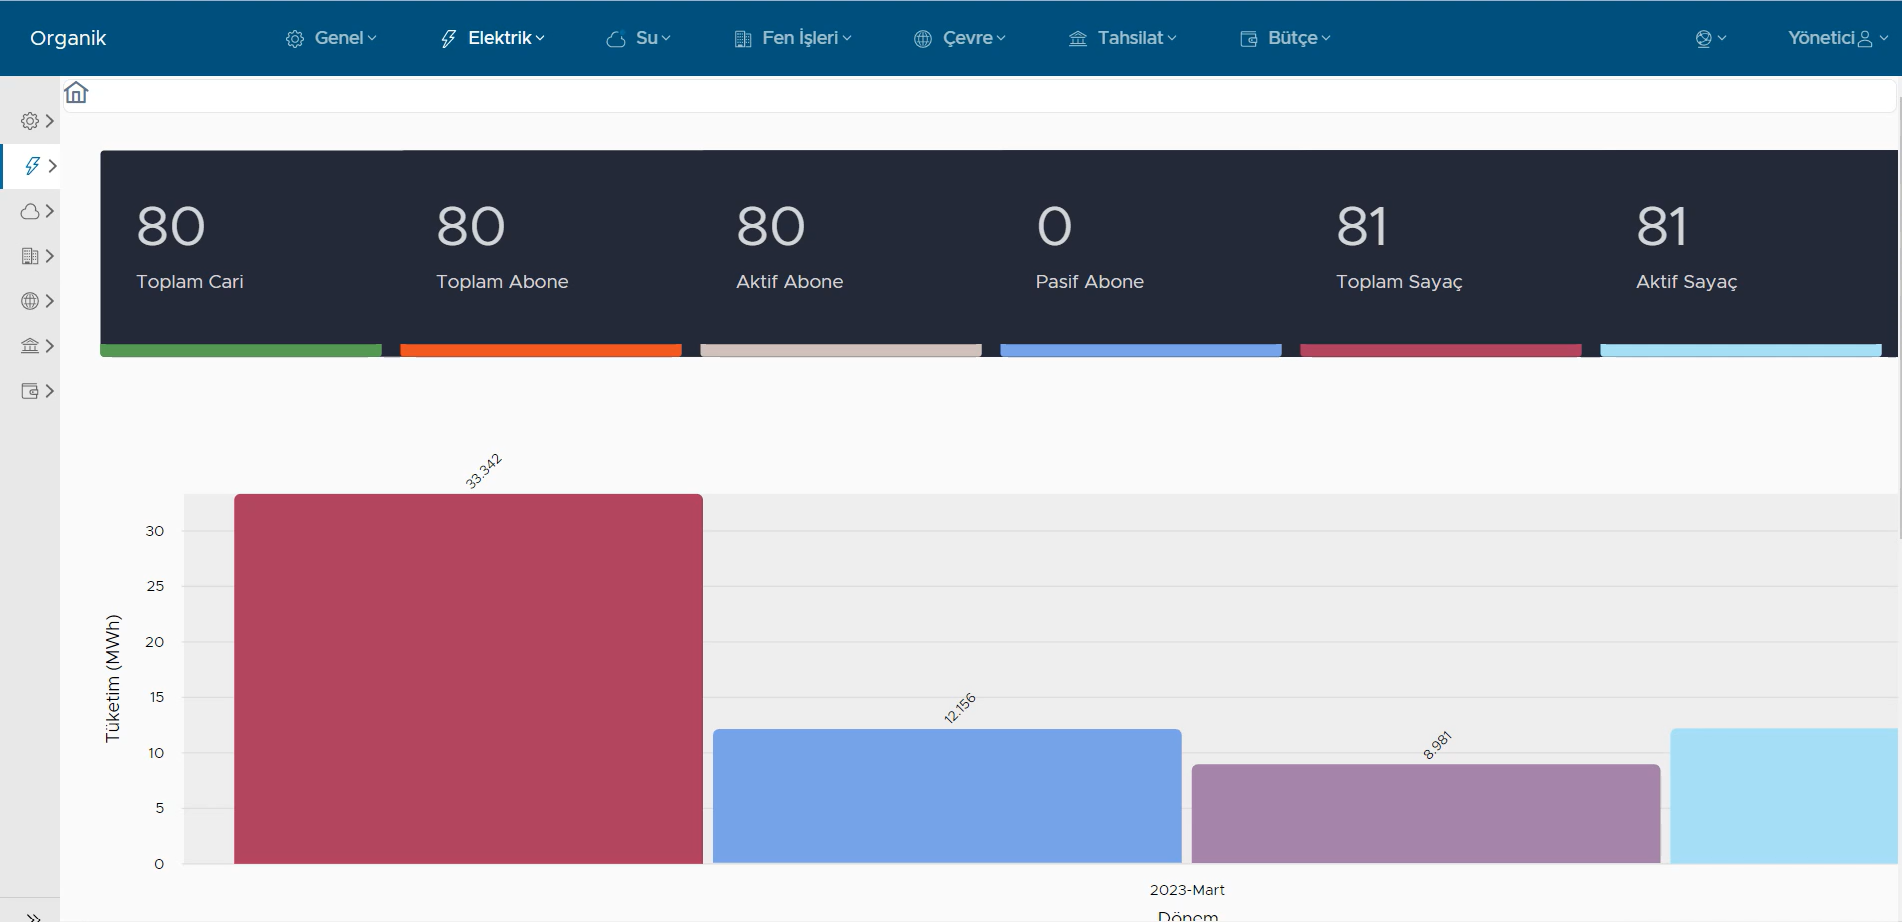Open the Çevre menu

960,38
